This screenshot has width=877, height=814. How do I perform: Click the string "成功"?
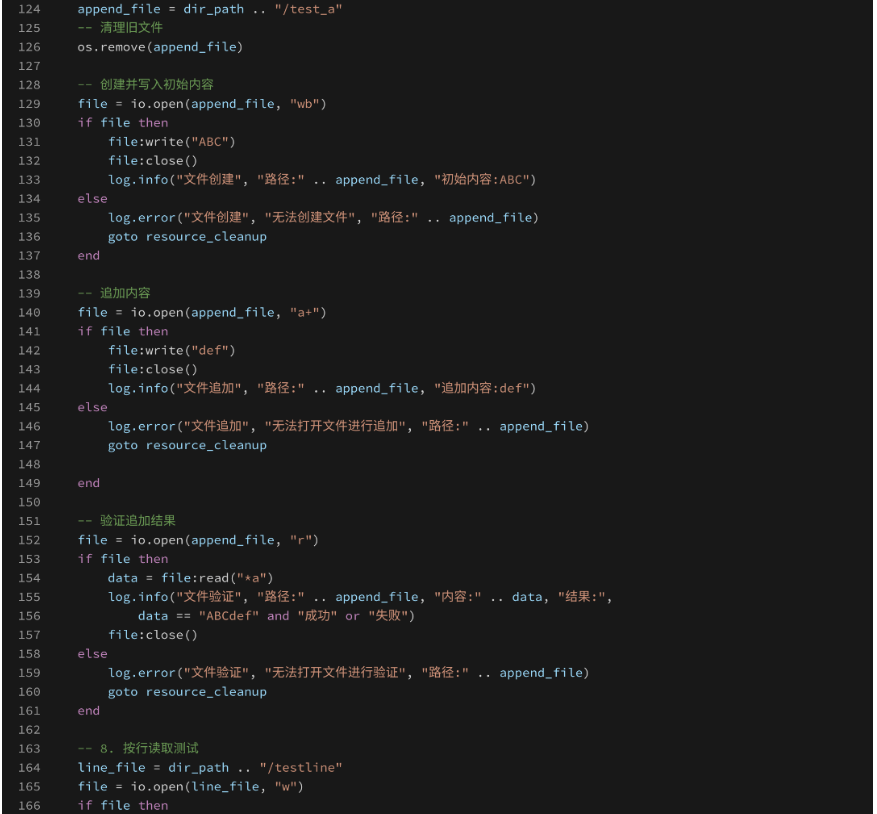click(317, 616)
